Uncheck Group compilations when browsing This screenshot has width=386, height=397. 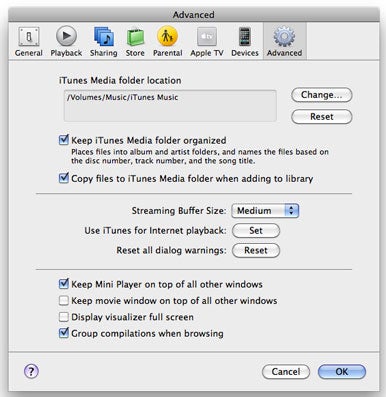(64, 333)
